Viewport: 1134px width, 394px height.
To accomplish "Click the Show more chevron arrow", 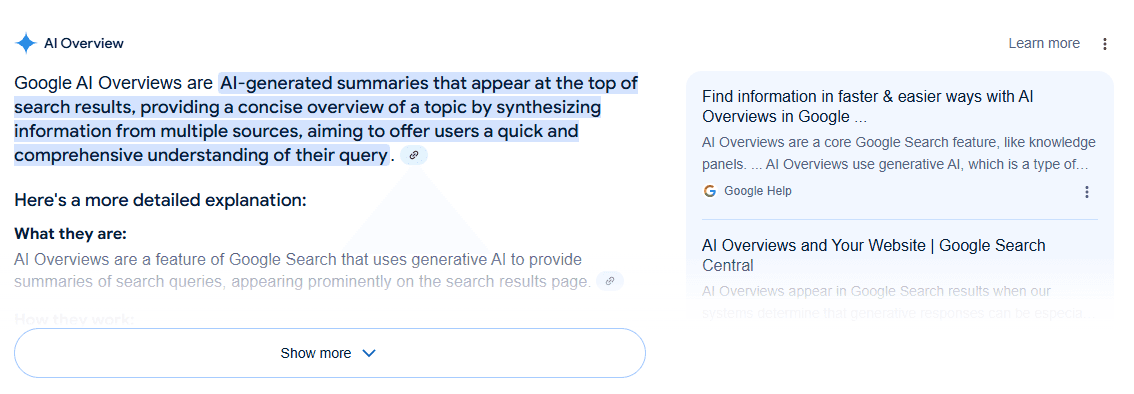I will tap(369, 353).
